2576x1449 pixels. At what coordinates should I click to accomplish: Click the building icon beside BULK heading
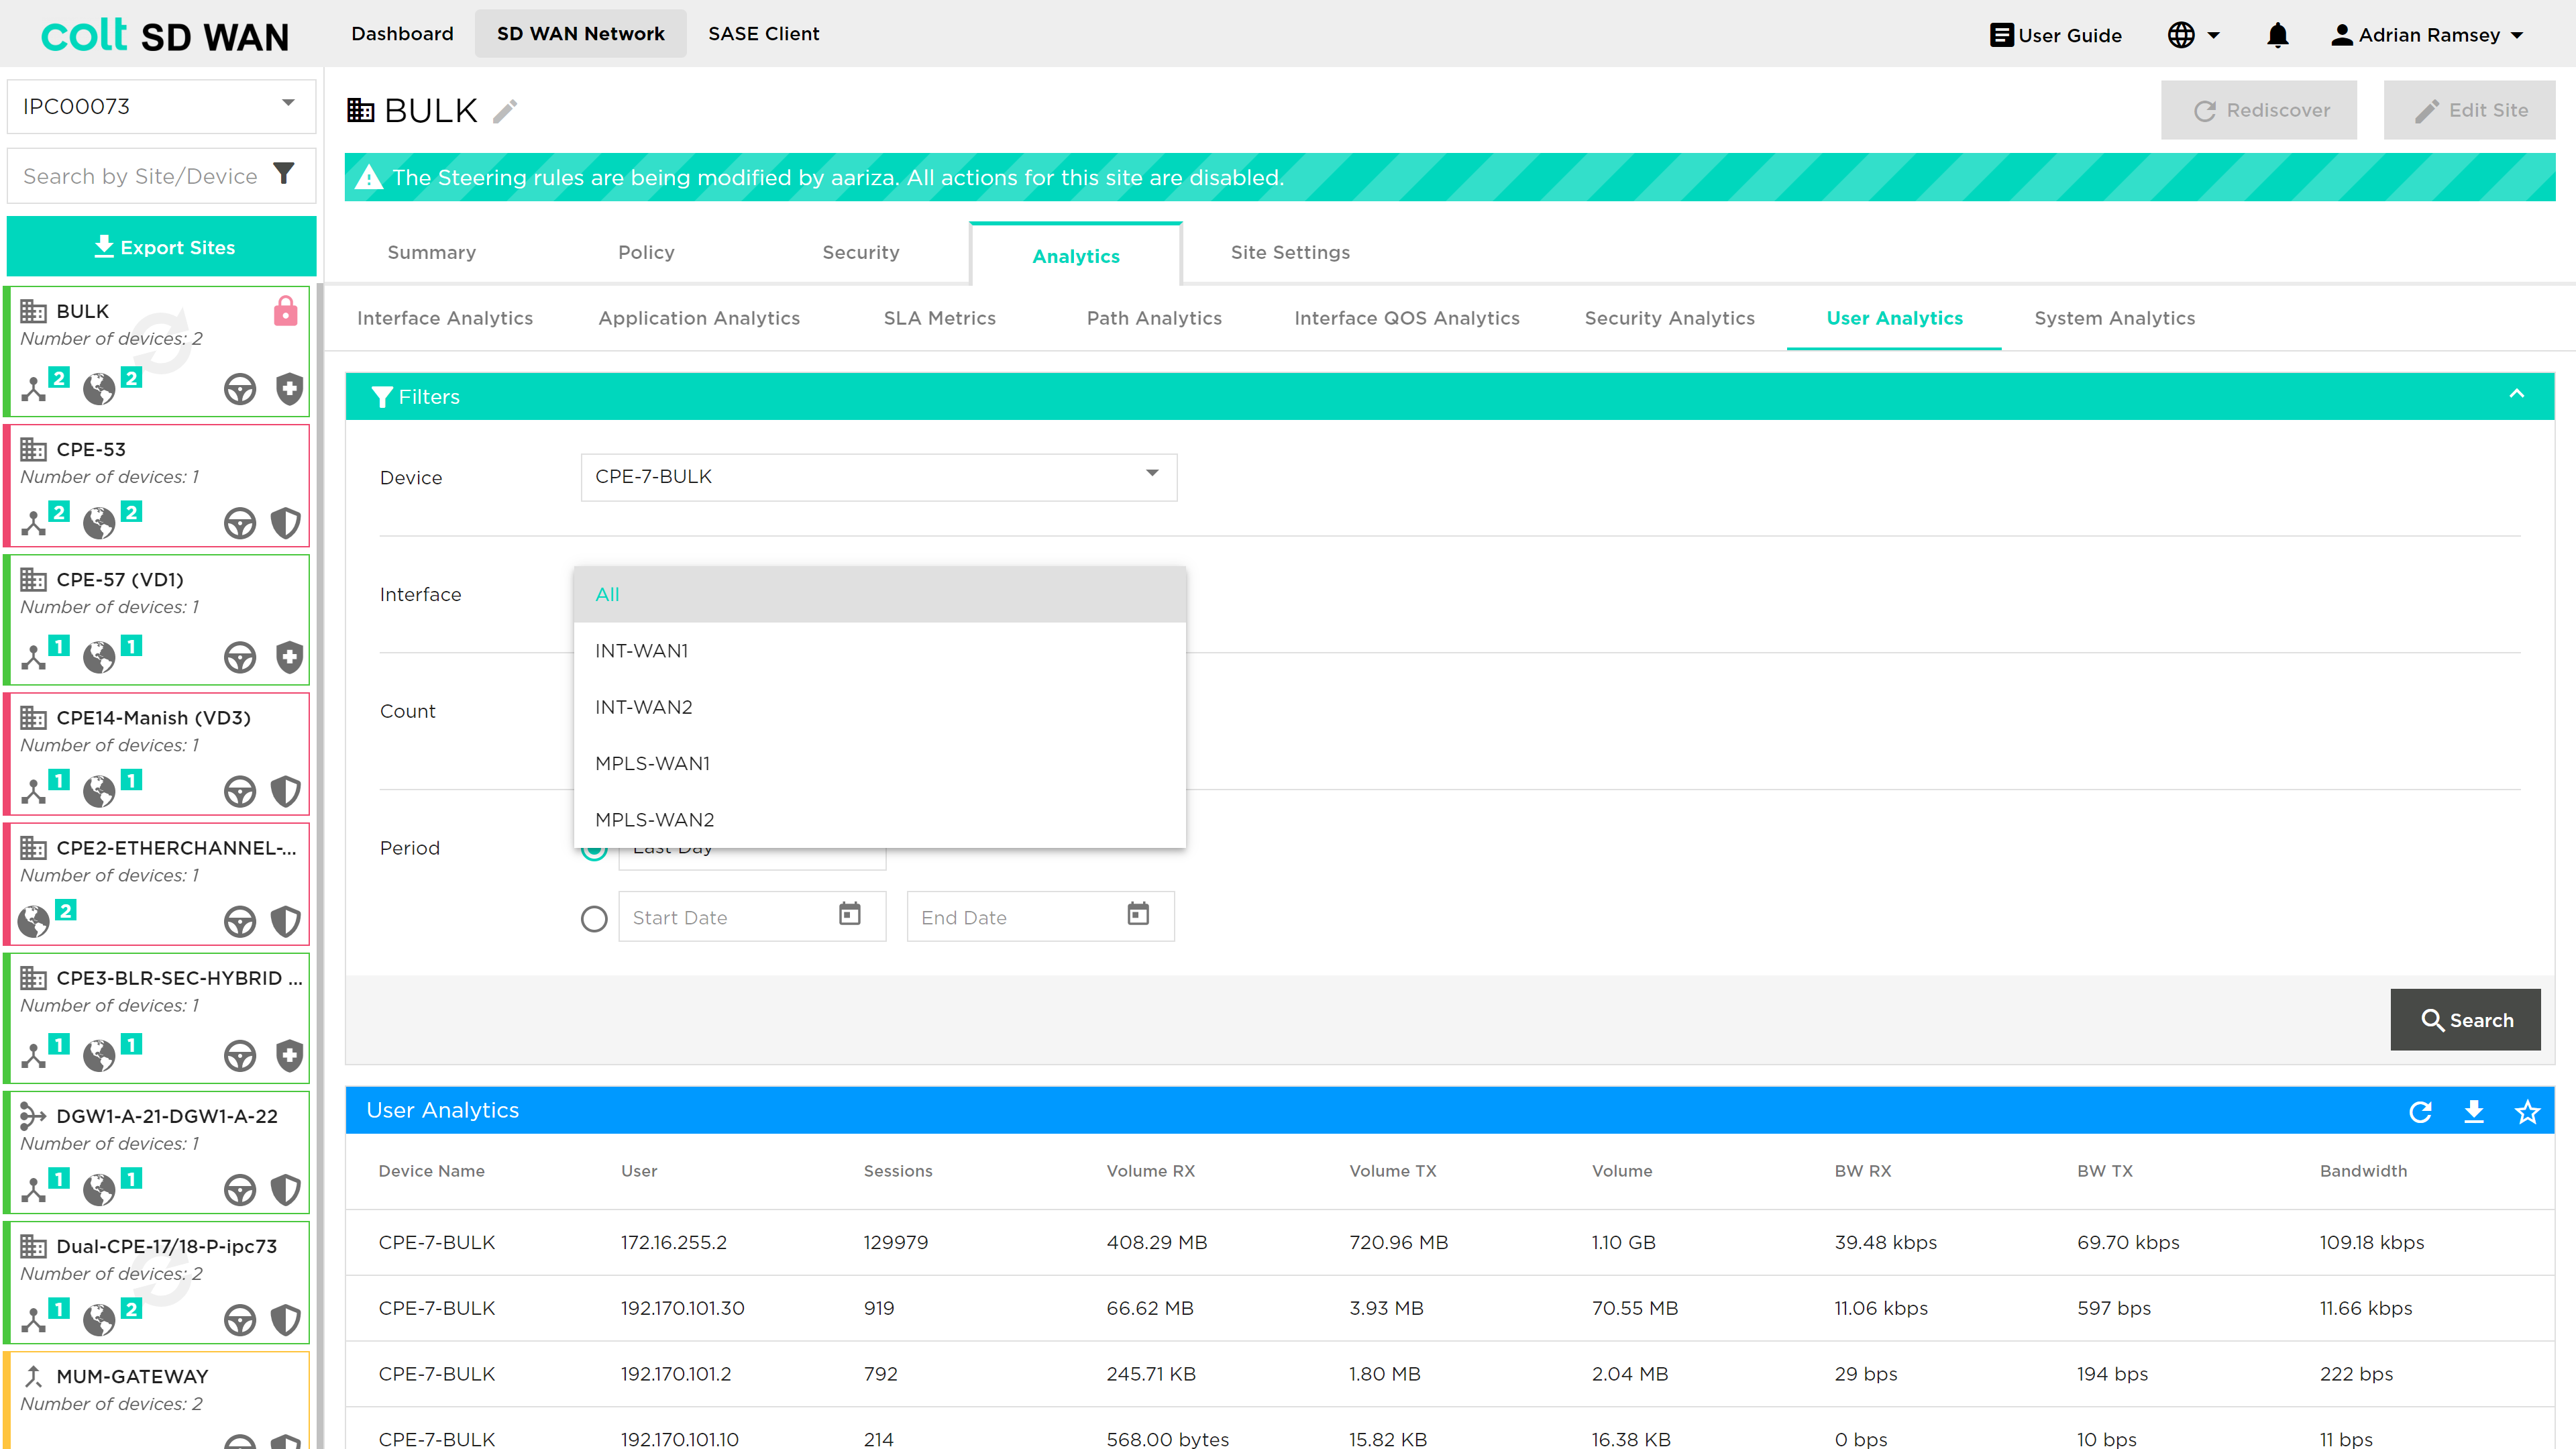coord(361,110)
